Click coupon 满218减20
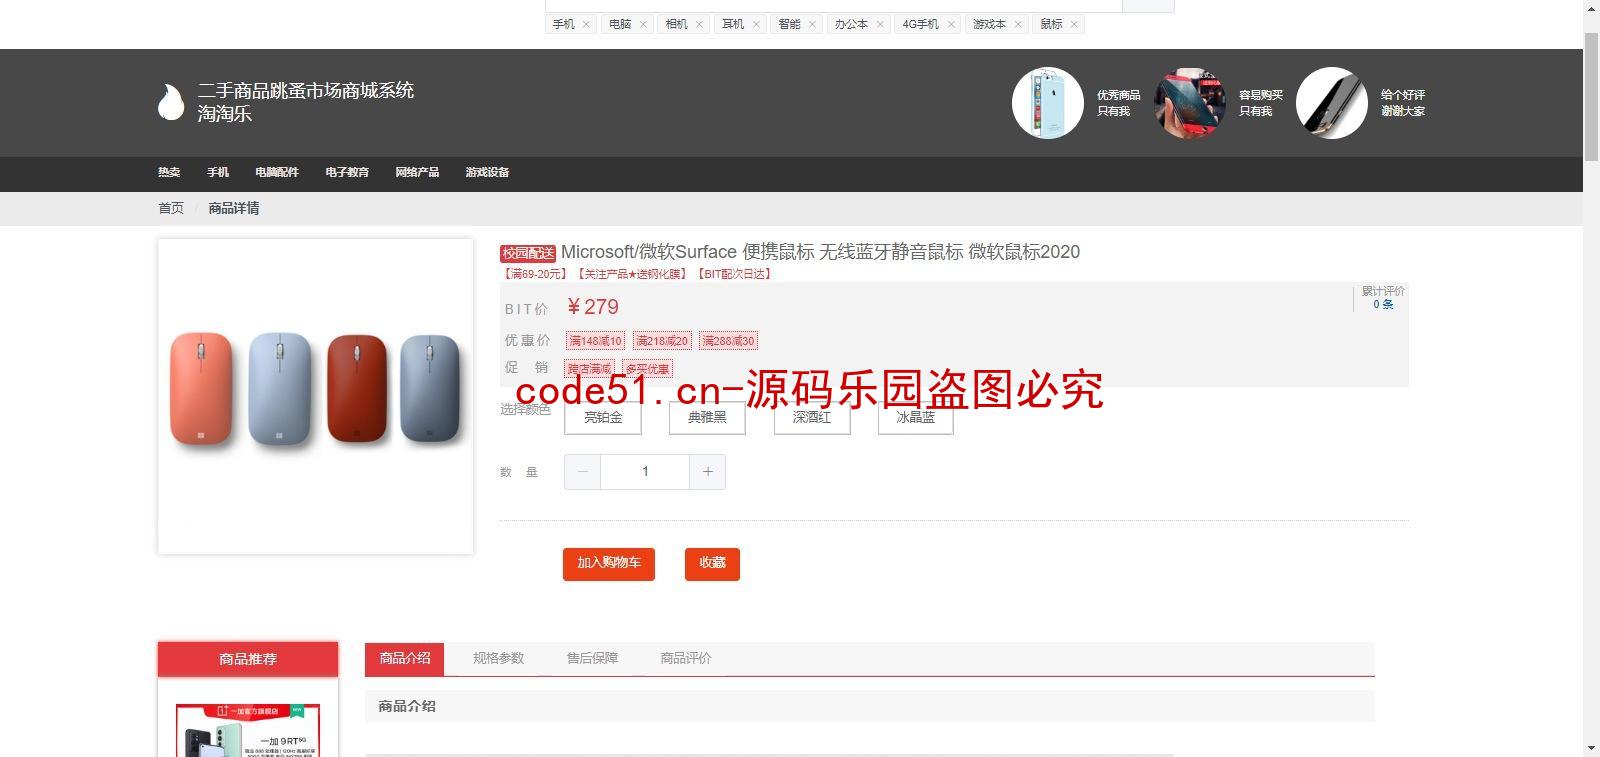The width and height of the screenshot is (1600, 757). point(662,341)
